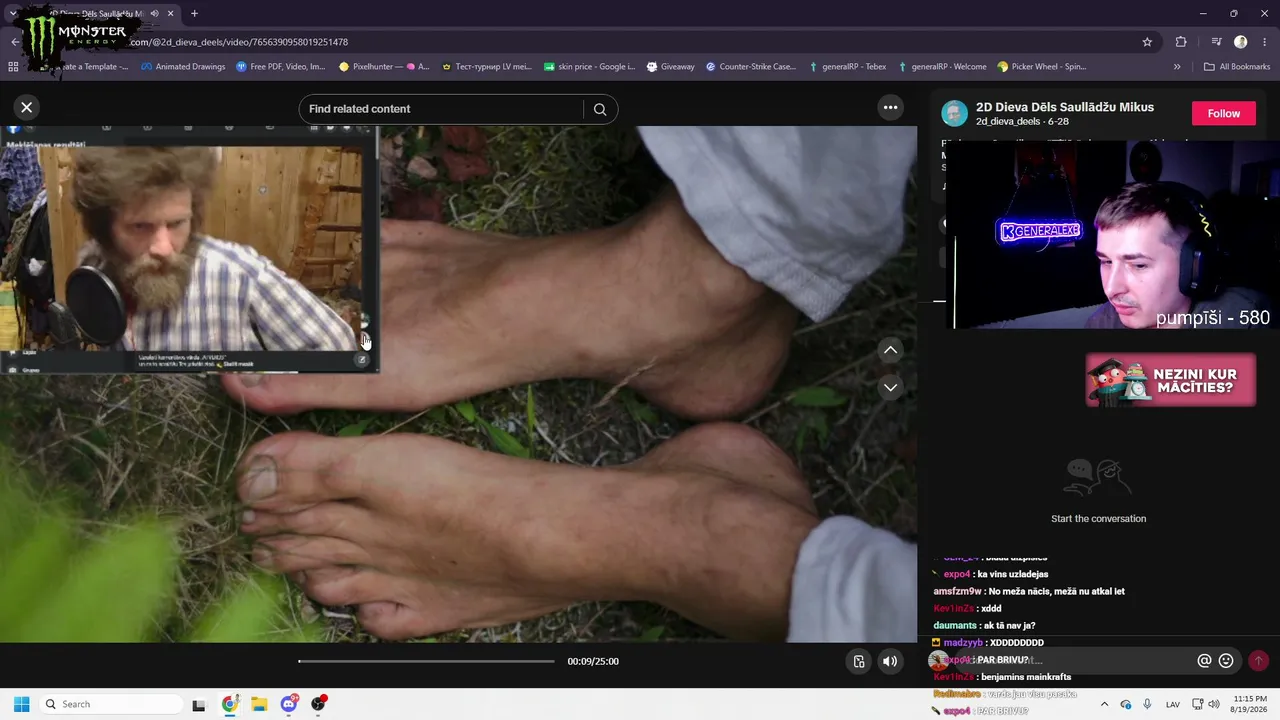Mute the video with the volume icon
This screenshot has height=720, width=1280.
tap(889, 661)
